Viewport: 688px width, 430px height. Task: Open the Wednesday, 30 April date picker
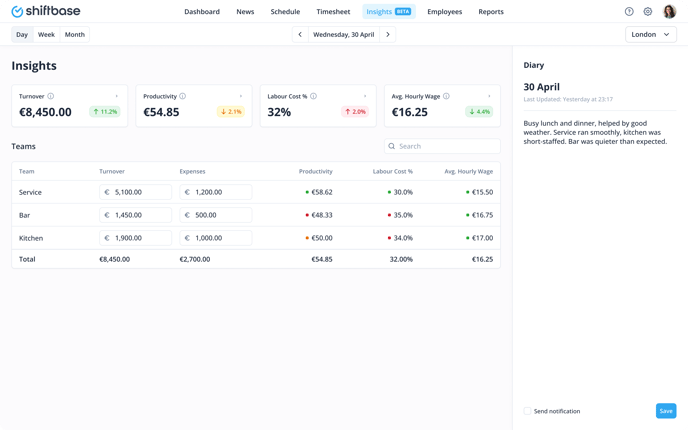click(343, 34)
